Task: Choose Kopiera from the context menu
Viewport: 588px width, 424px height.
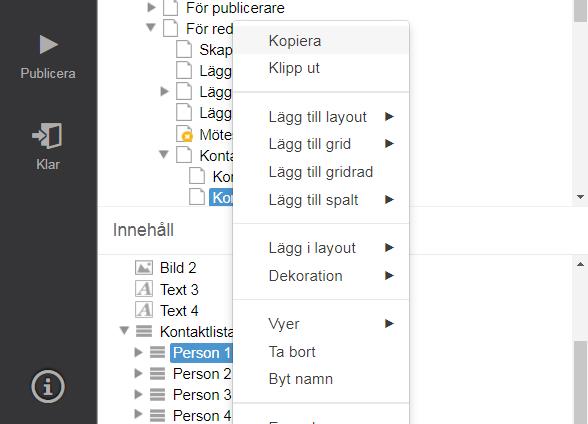Action: pyautogui.click(x=321, y=41)
